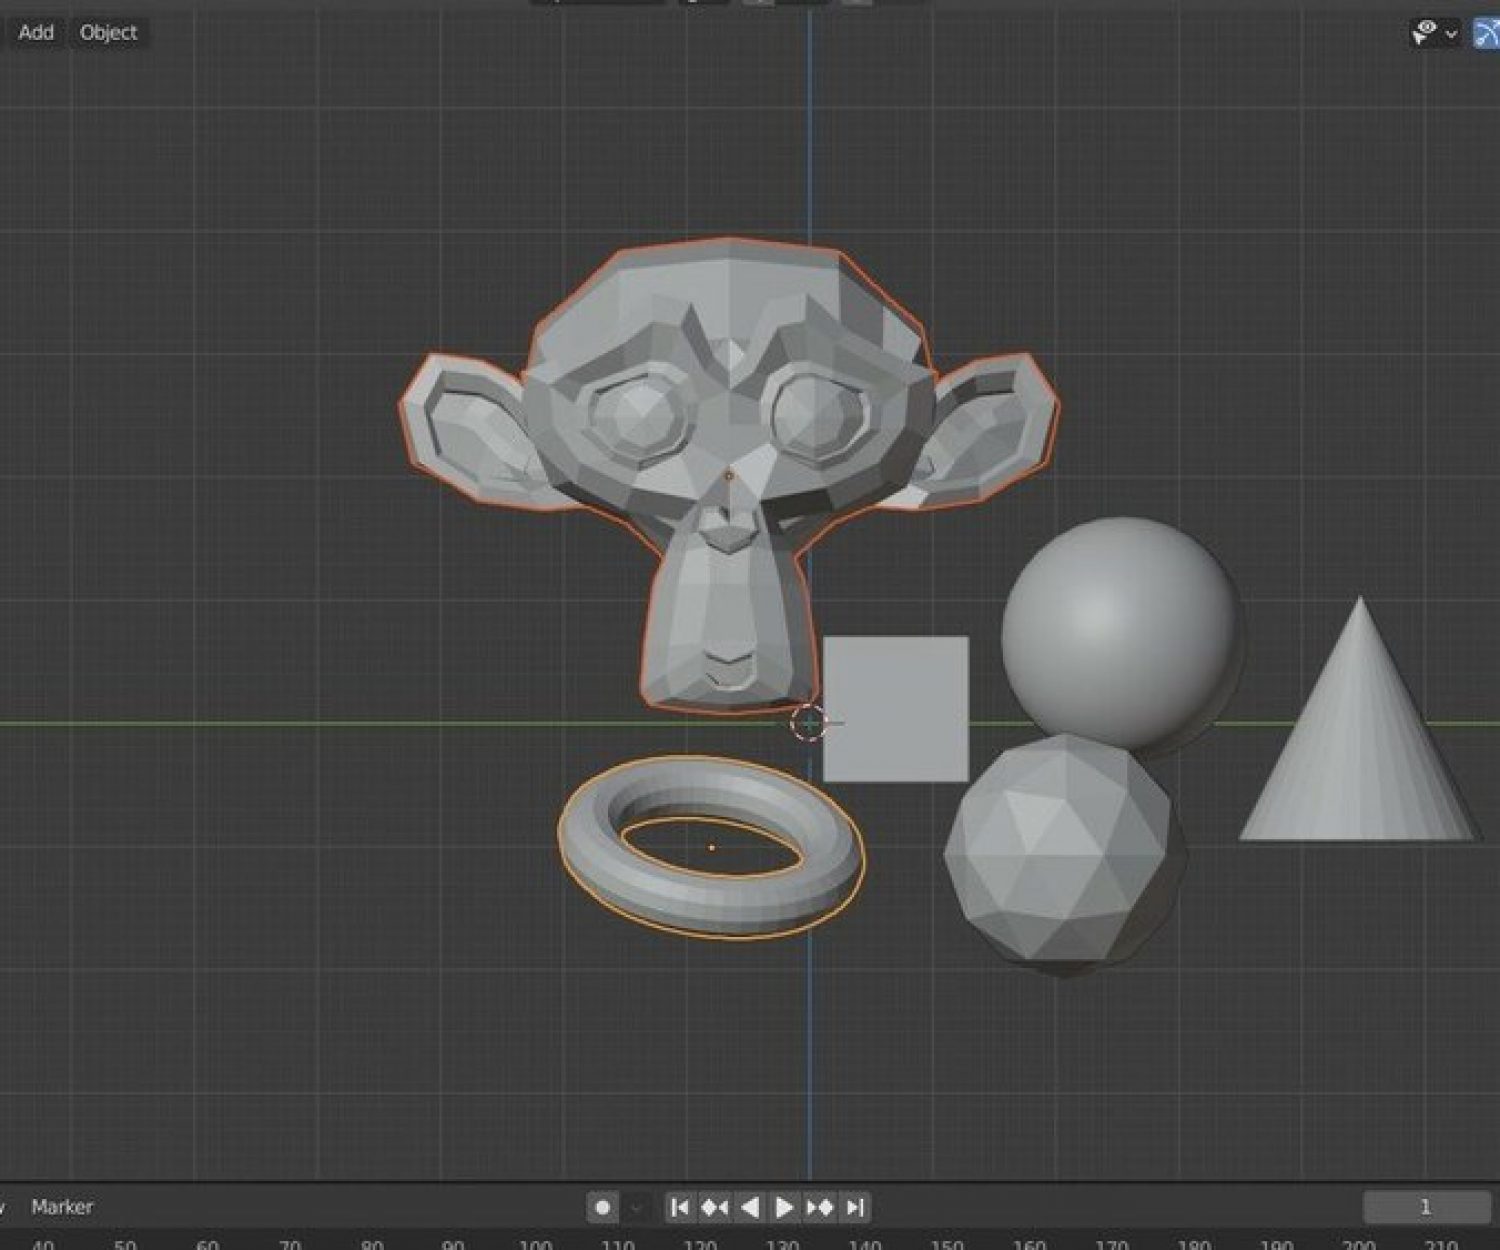Play animation in reverse

[x=750, y=1207]
